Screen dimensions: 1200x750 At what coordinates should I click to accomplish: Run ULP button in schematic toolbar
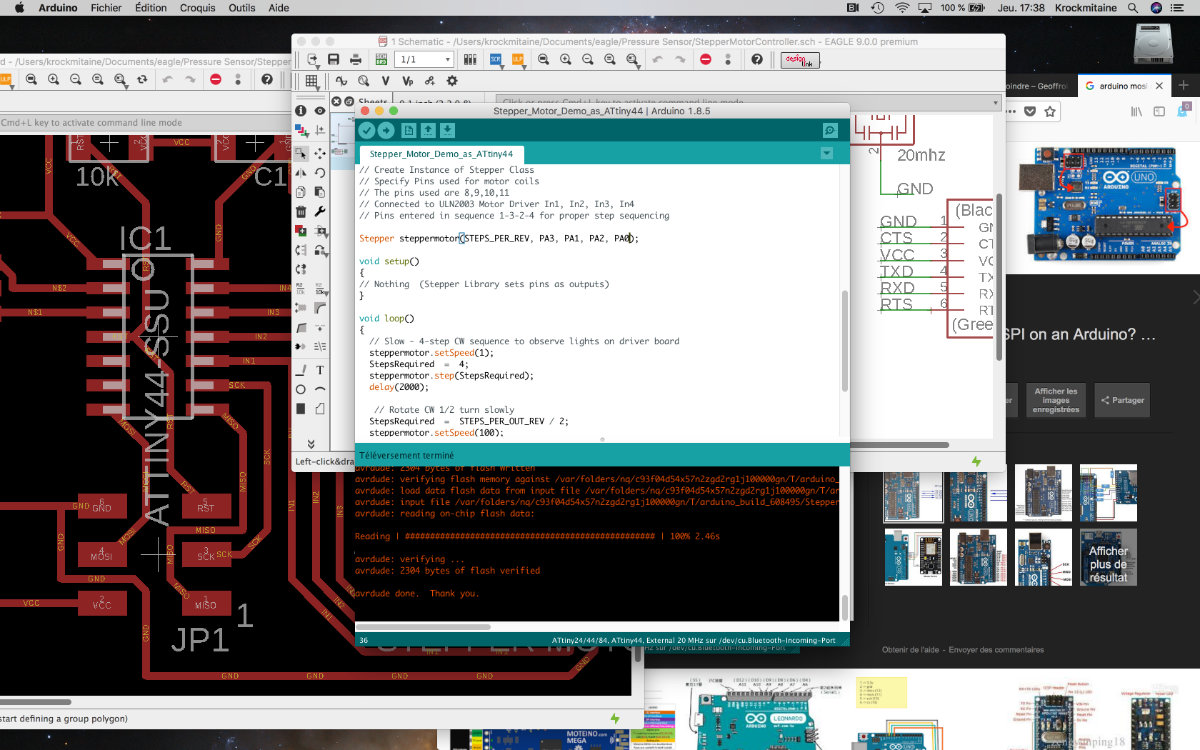518,60
